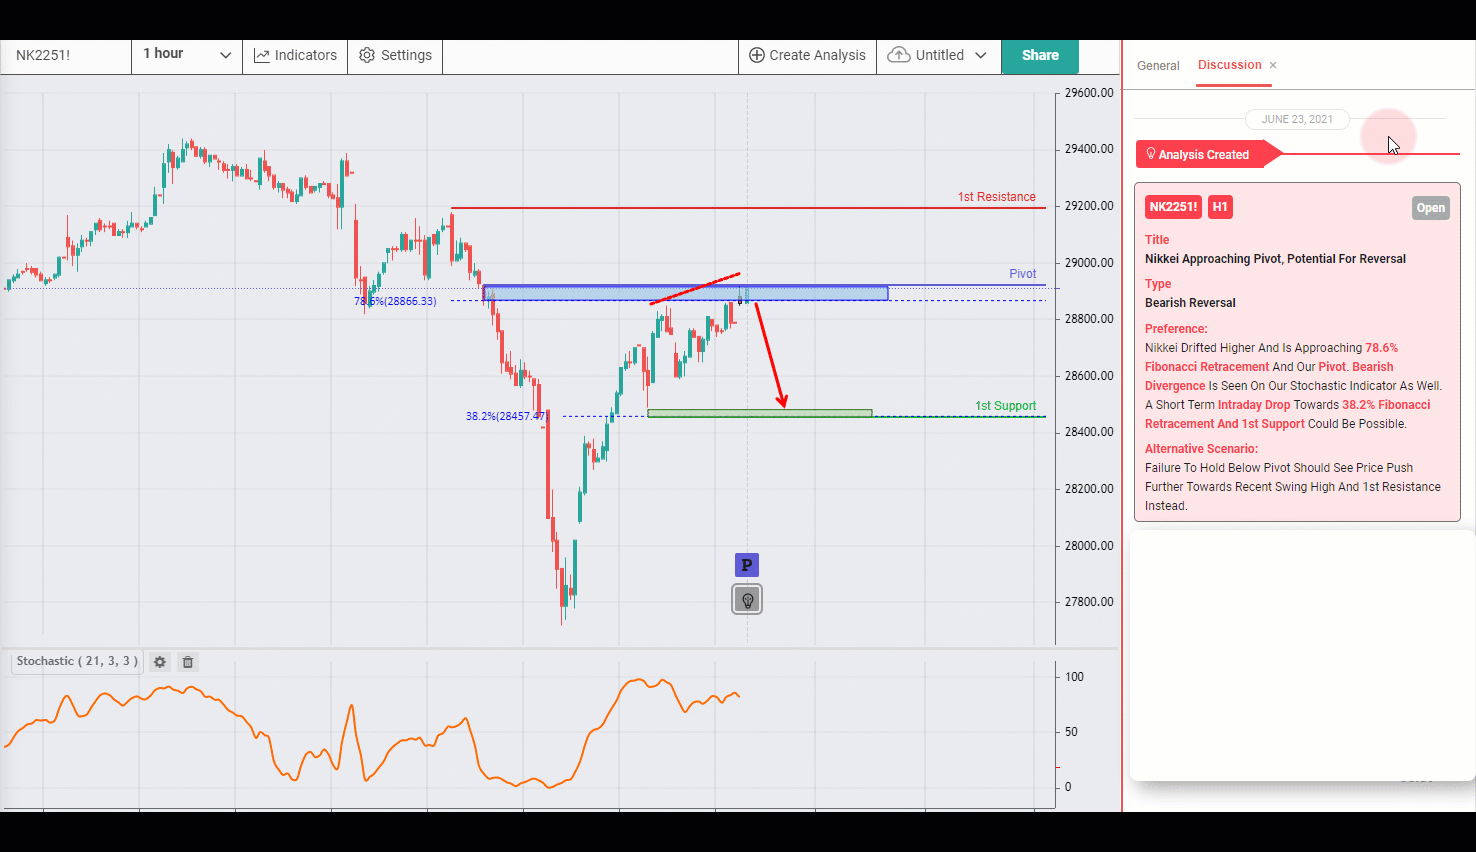The width and height of the screenshot is (1476, 852).
Task: Close the Discussion tab with the x
Action: (x=1273, y=65)
